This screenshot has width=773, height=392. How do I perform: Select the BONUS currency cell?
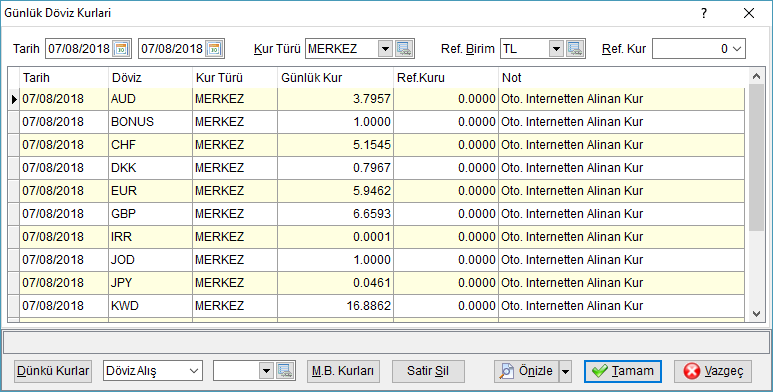click(x=150, y=122)
